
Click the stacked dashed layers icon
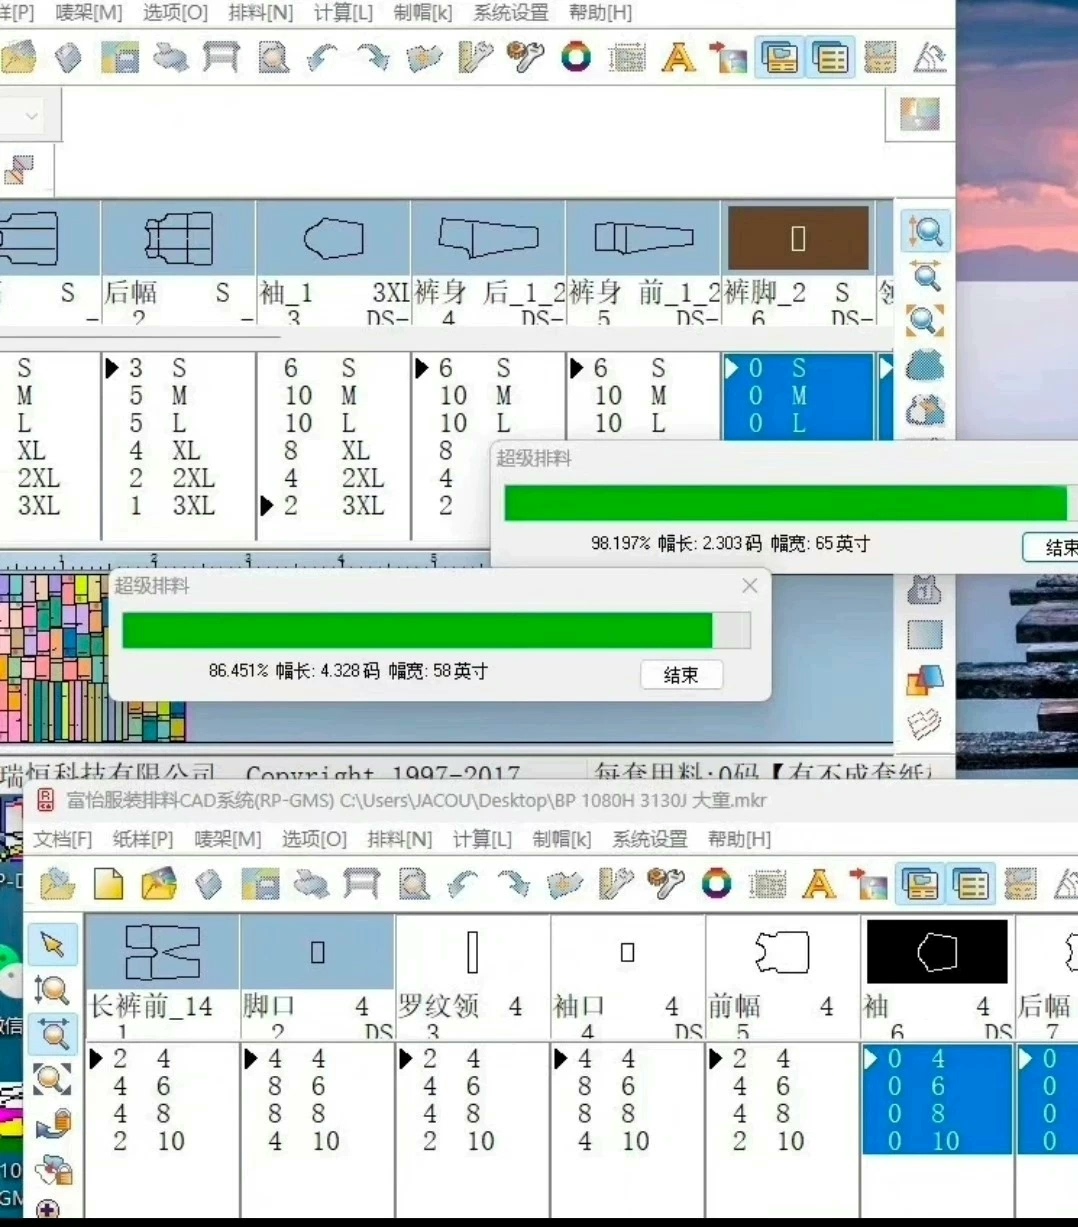click(x=925, y=722)
